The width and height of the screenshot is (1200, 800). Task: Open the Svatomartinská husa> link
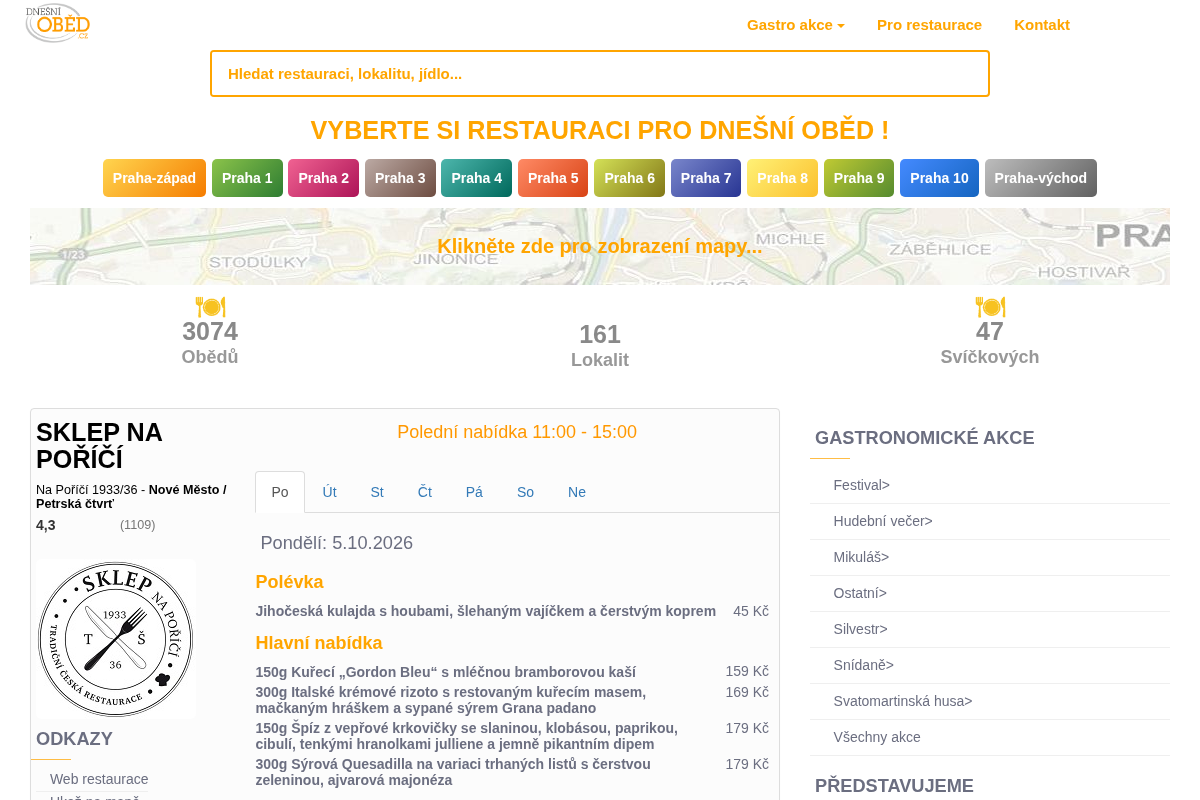click(903, 701)
